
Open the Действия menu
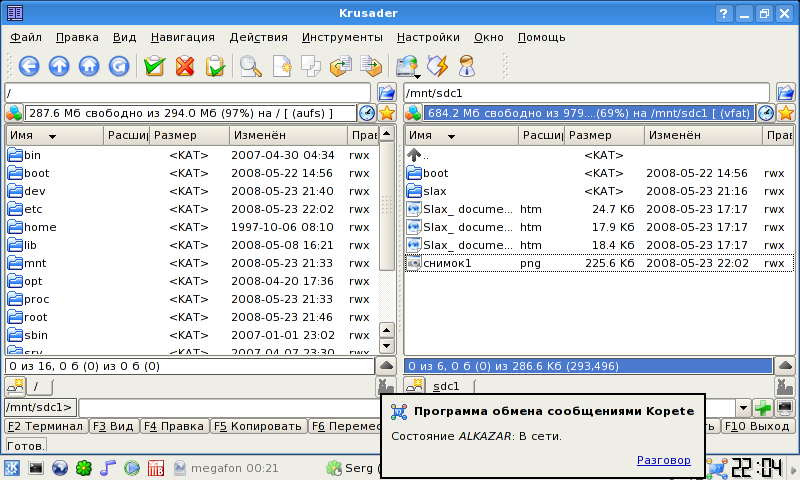coord(258,37)
